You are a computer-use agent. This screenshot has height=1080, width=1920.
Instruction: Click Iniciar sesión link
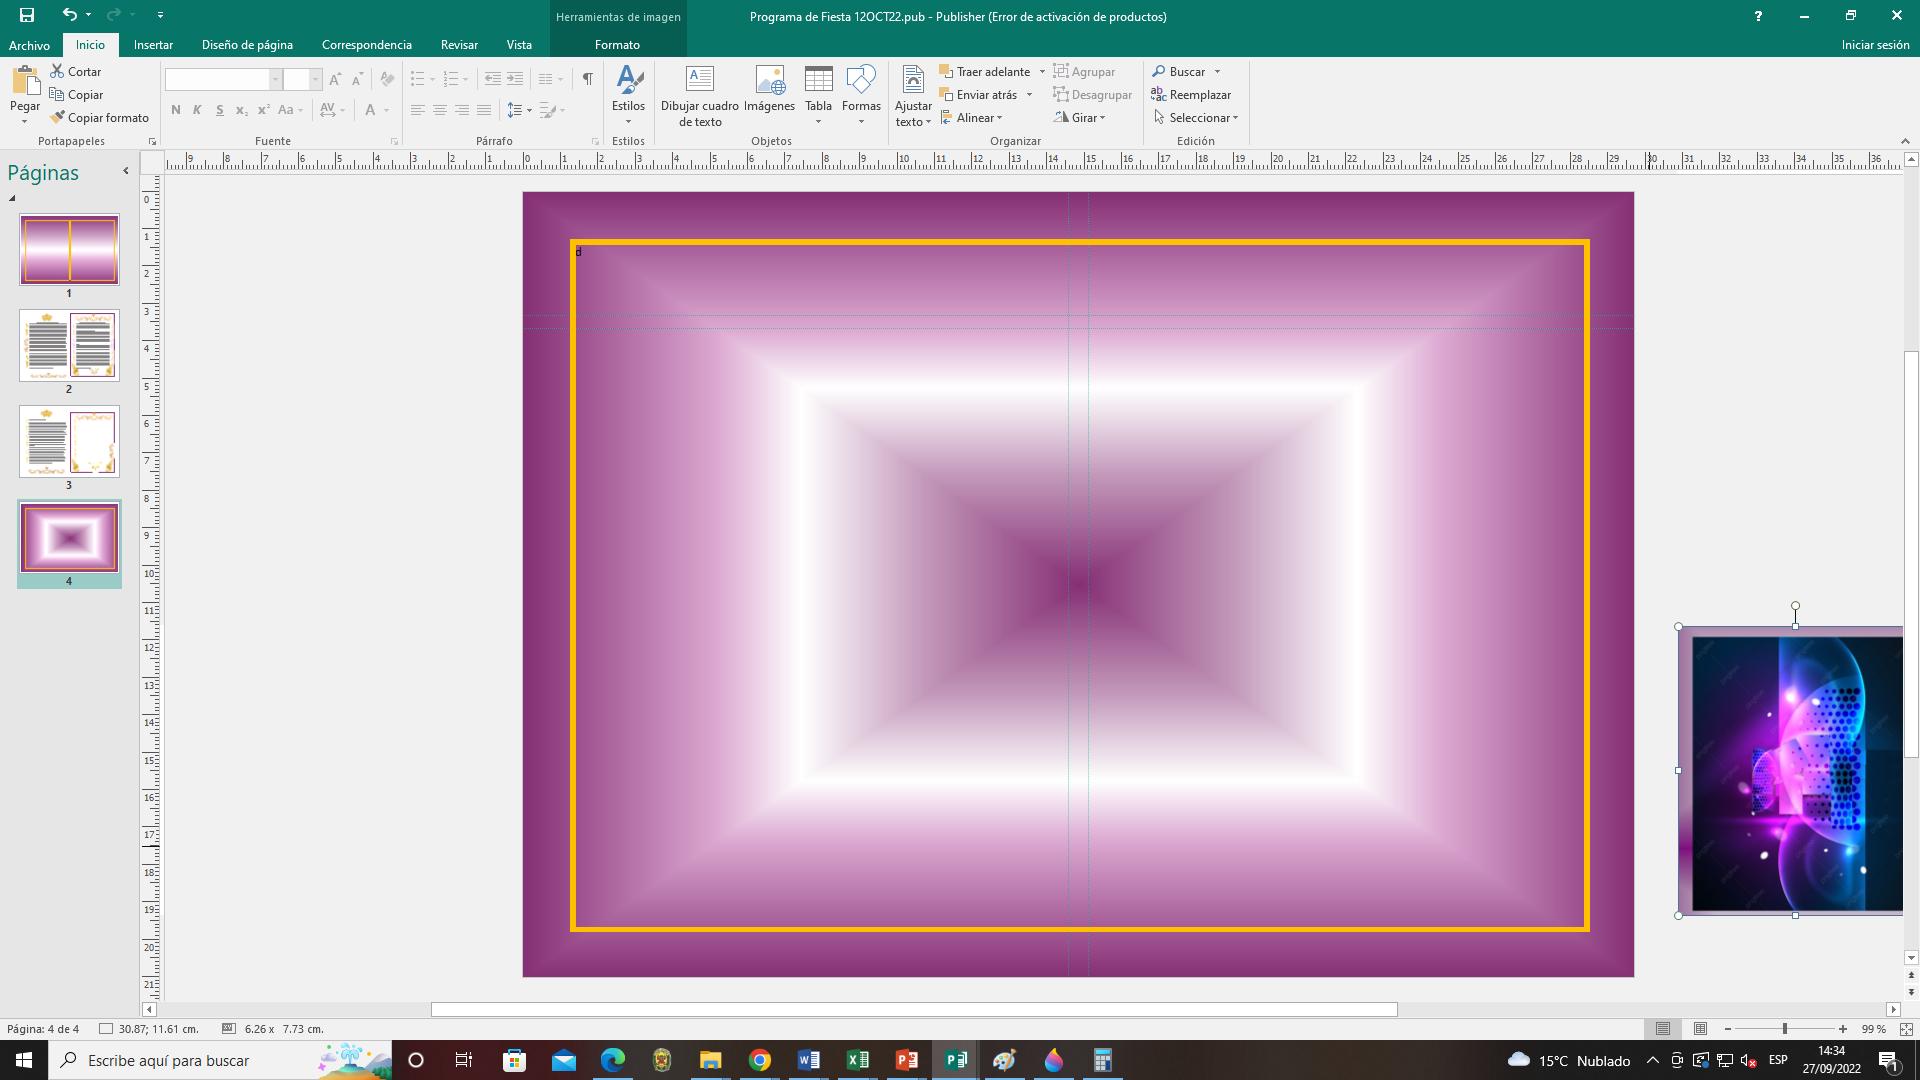[1875, 45]
